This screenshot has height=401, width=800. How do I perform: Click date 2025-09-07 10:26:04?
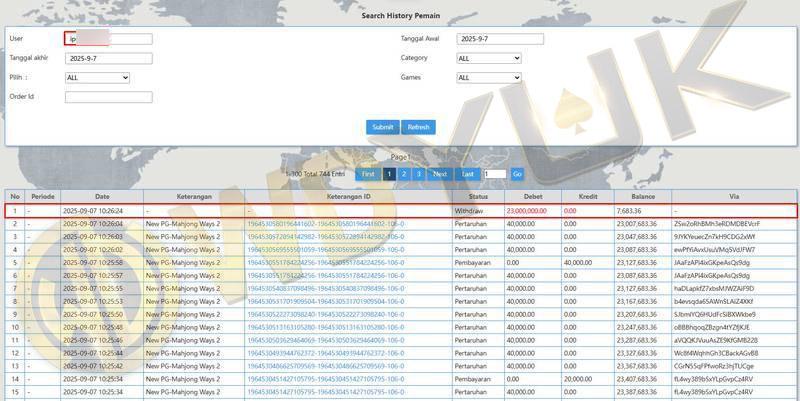click(x=93, y=224)
